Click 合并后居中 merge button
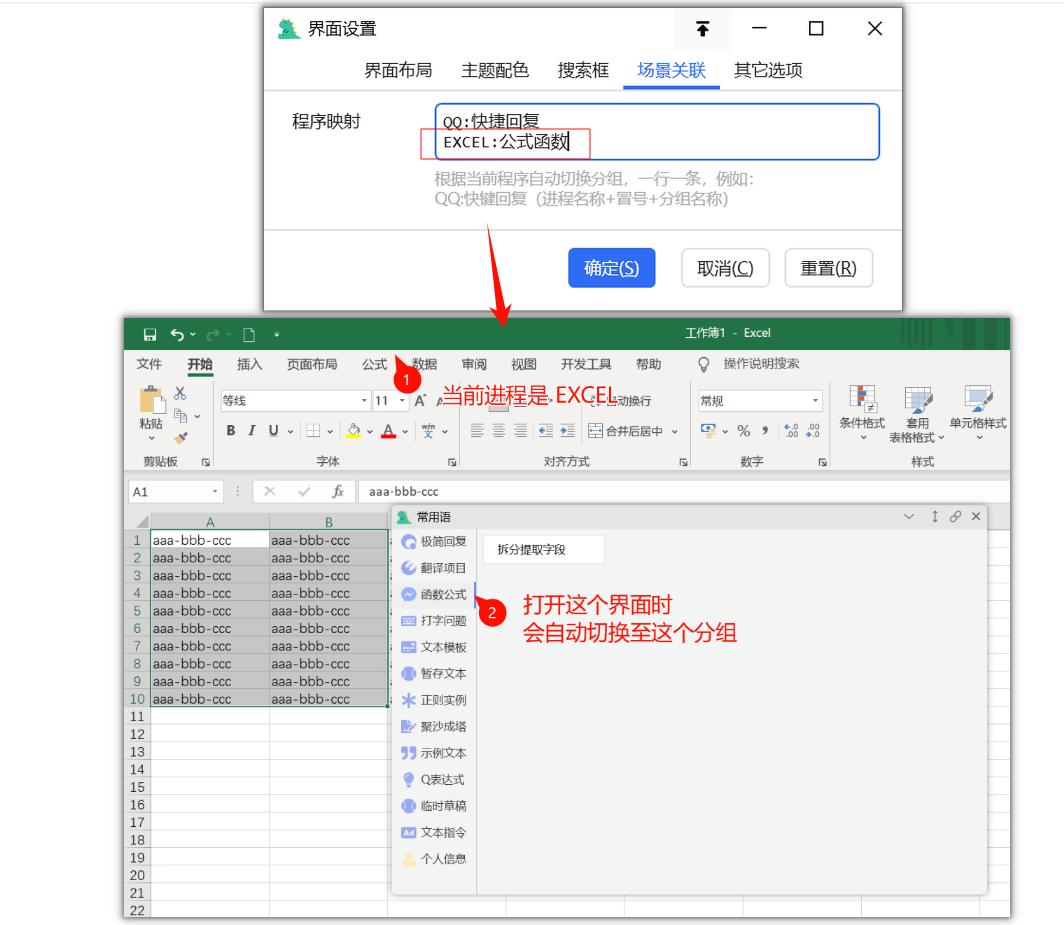The width and height of the screenshot is (1064, 925). (626, 430)
